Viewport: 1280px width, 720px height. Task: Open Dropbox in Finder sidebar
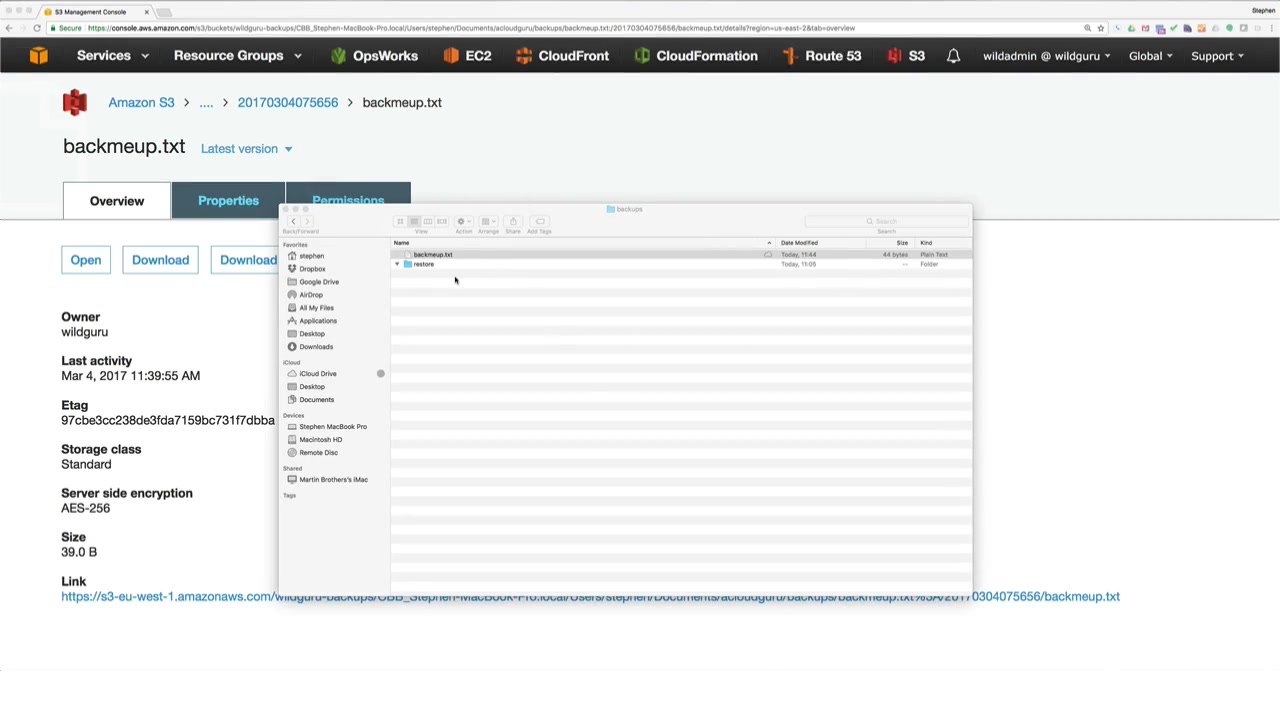coord(312,269)
